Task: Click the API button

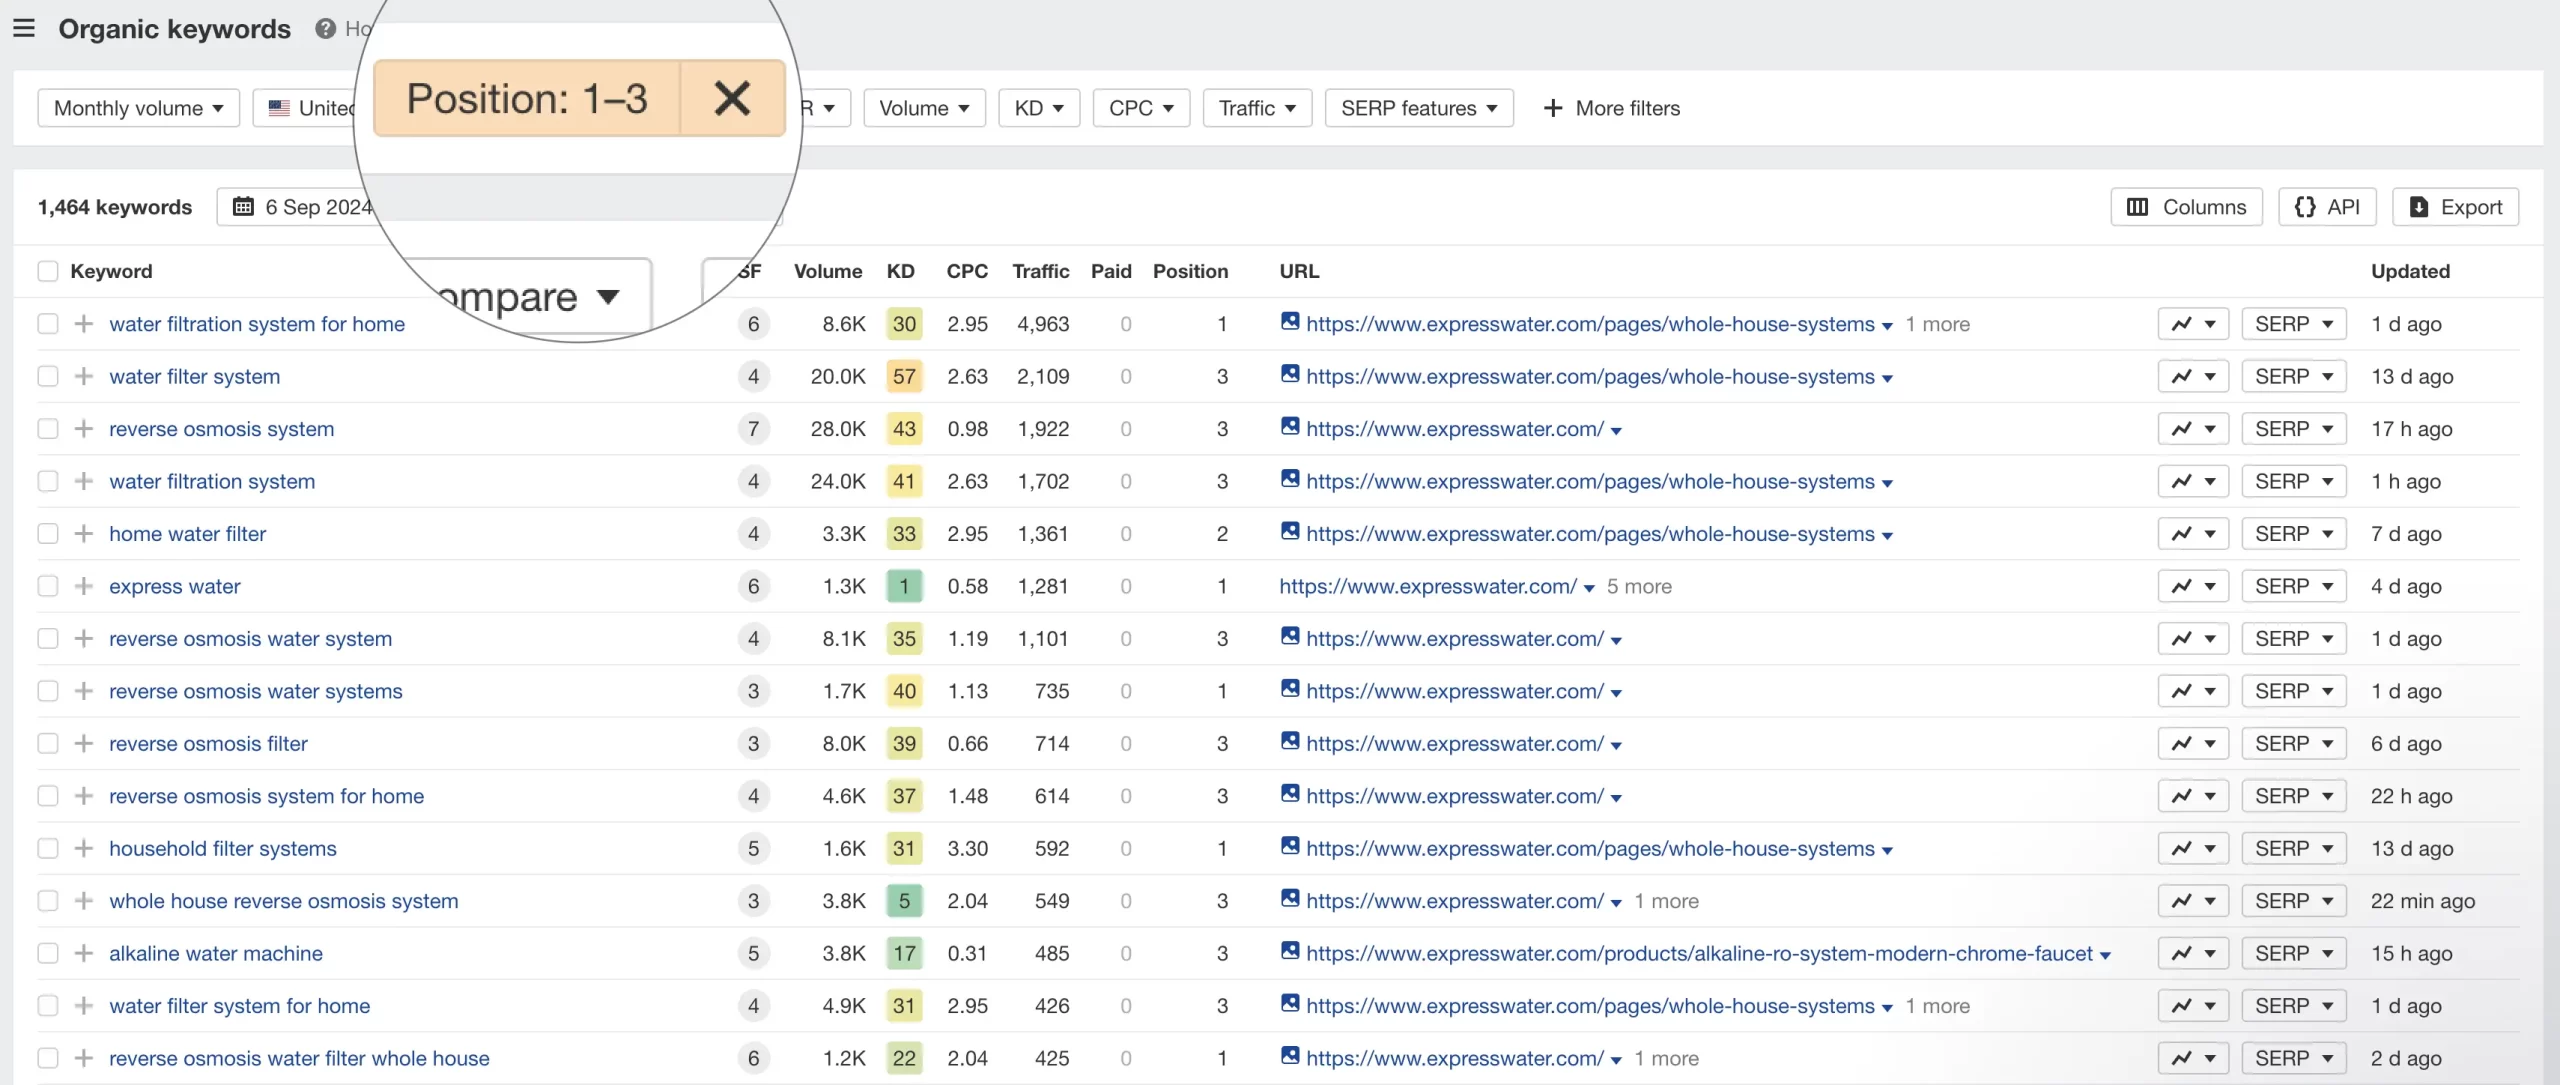Action: (2328, 207)
